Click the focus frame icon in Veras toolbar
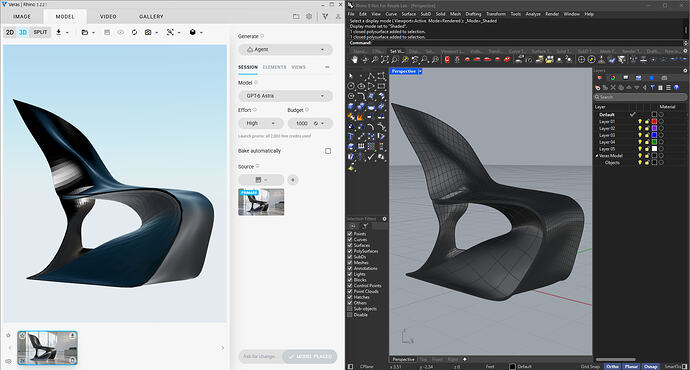This screenshot has height=370, width=690. point(170,33)
